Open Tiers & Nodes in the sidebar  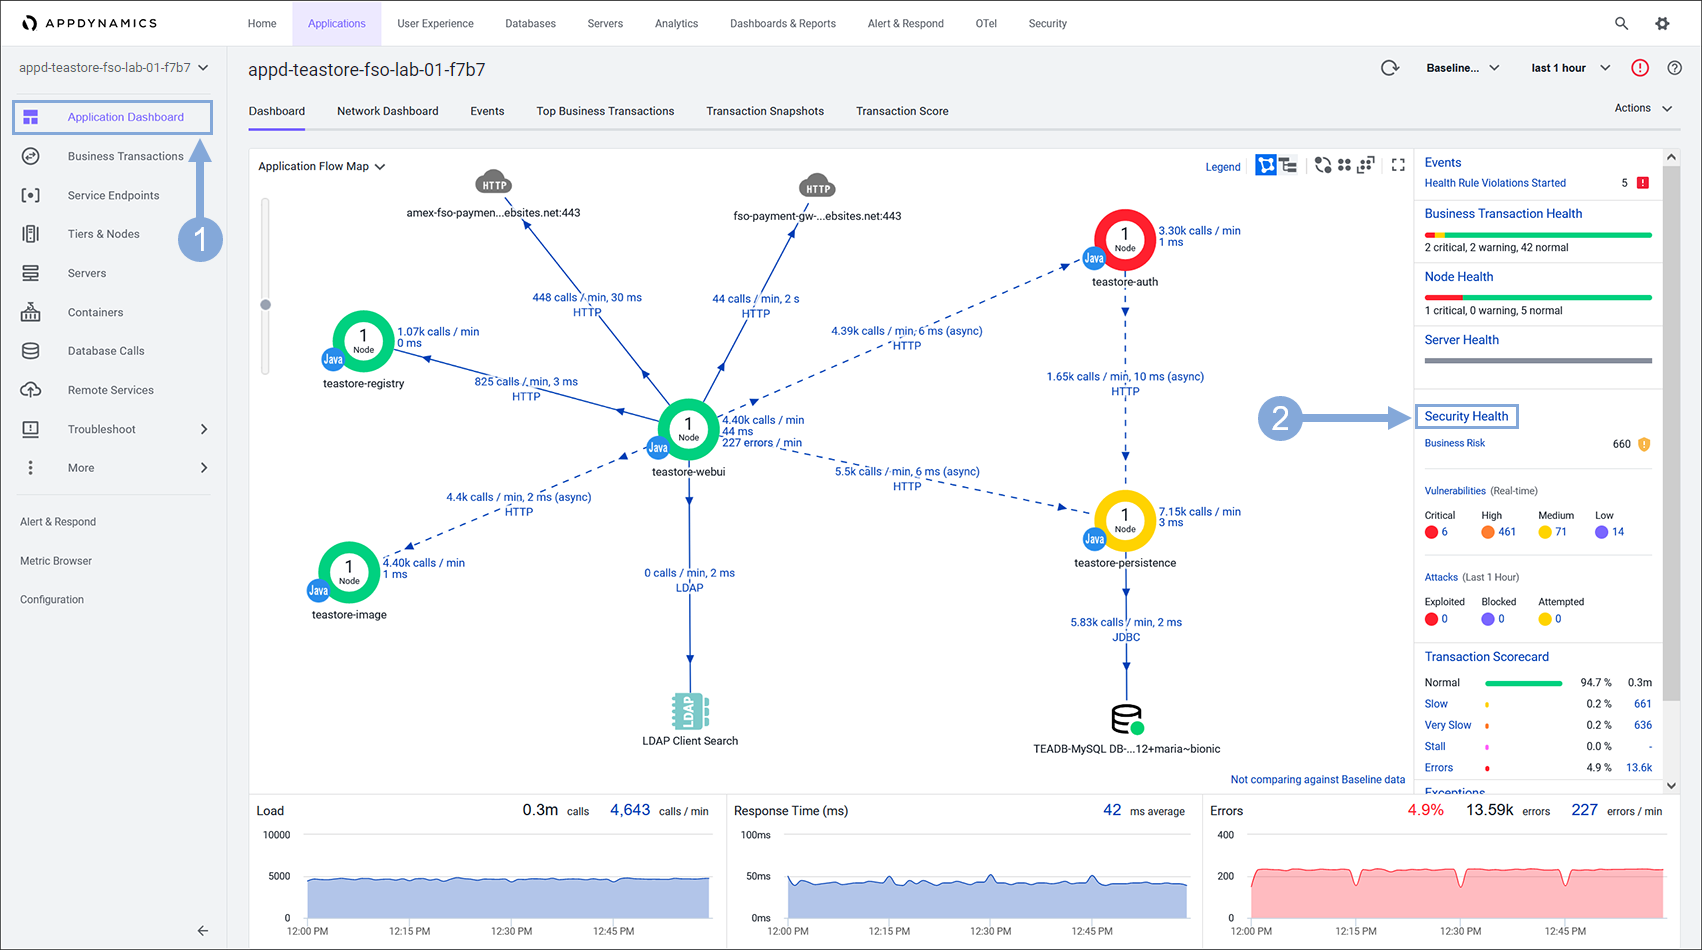point(103,234)
